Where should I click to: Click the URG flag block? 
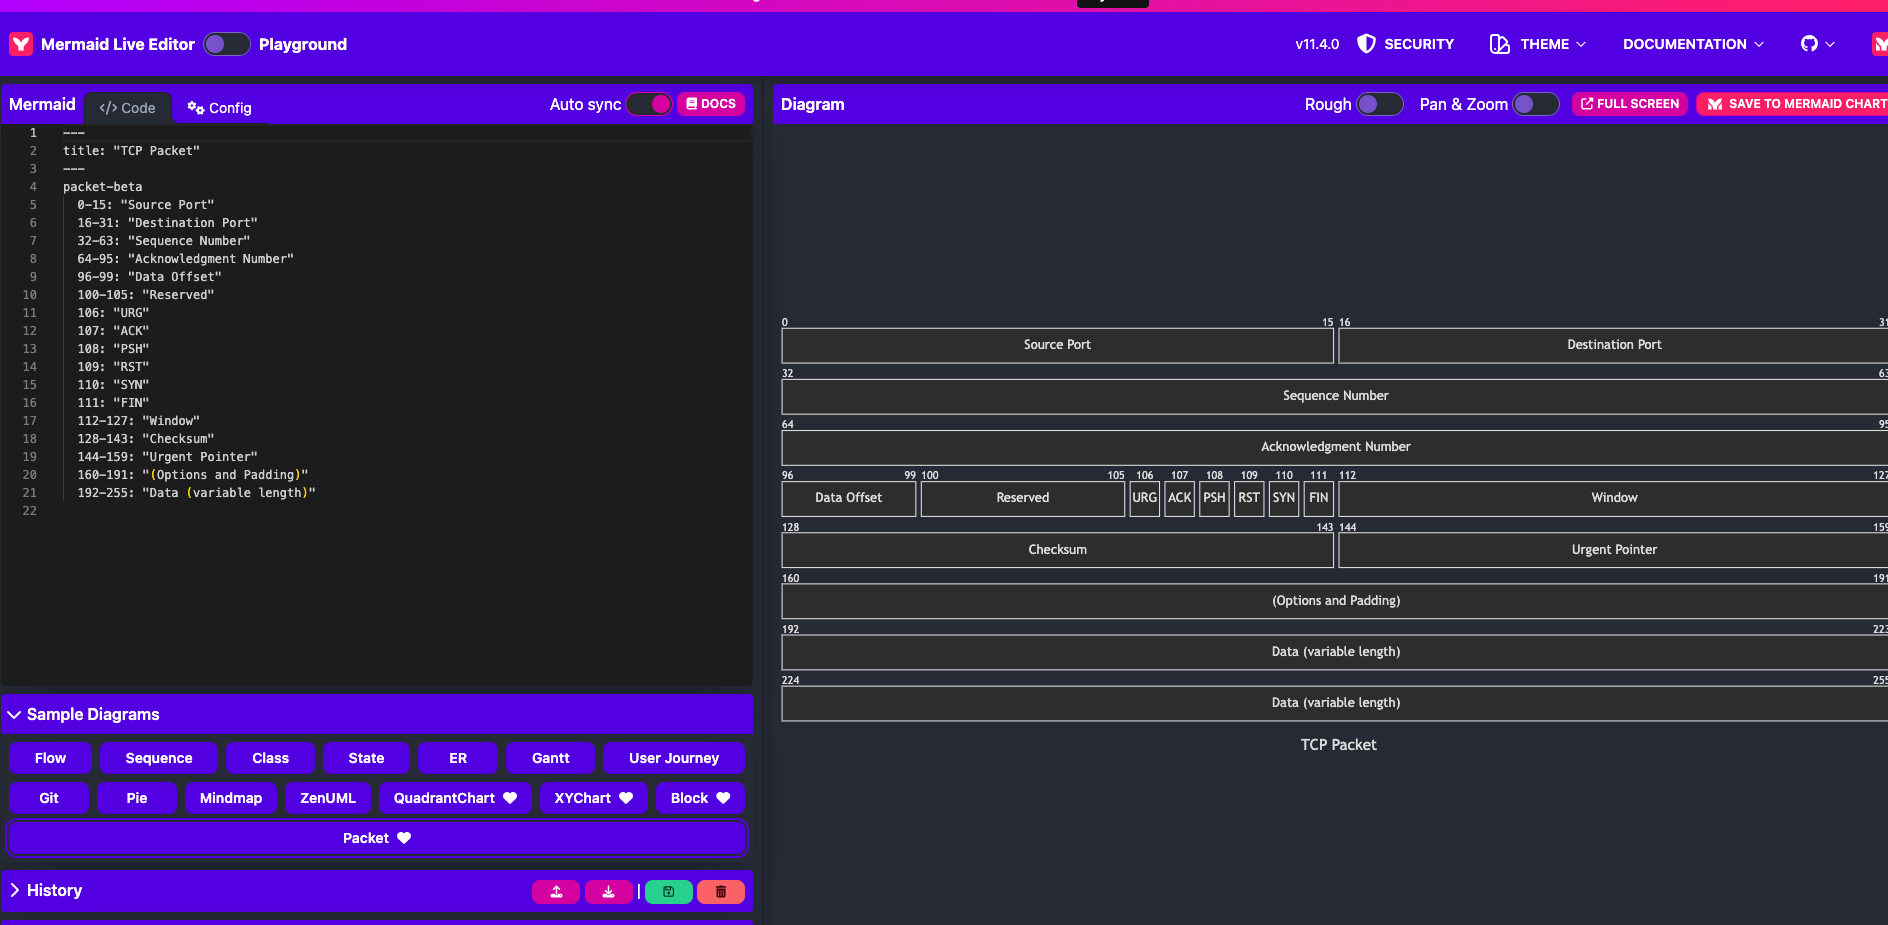(x=1145, y=498)
